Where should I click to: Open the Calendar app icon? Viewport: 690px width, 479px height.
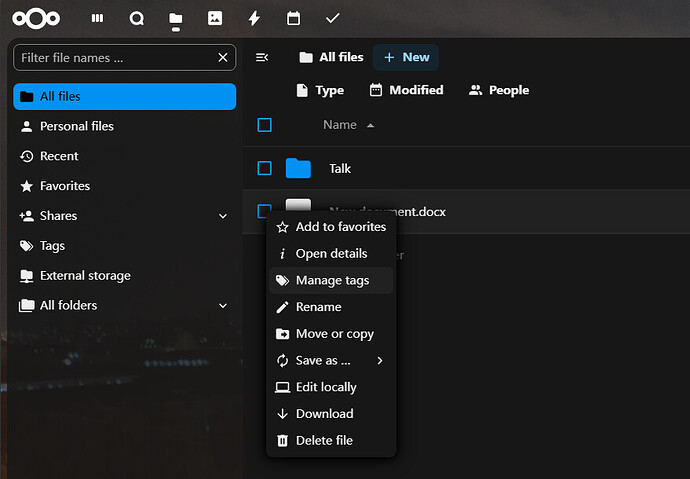pos(293,18)
